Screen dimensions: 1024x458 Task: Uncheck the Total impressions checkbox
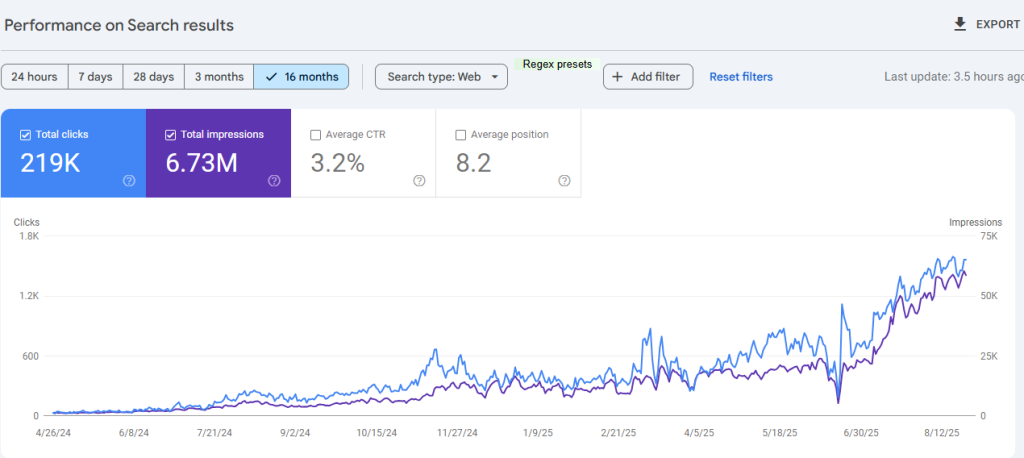[x=171, y=135]
